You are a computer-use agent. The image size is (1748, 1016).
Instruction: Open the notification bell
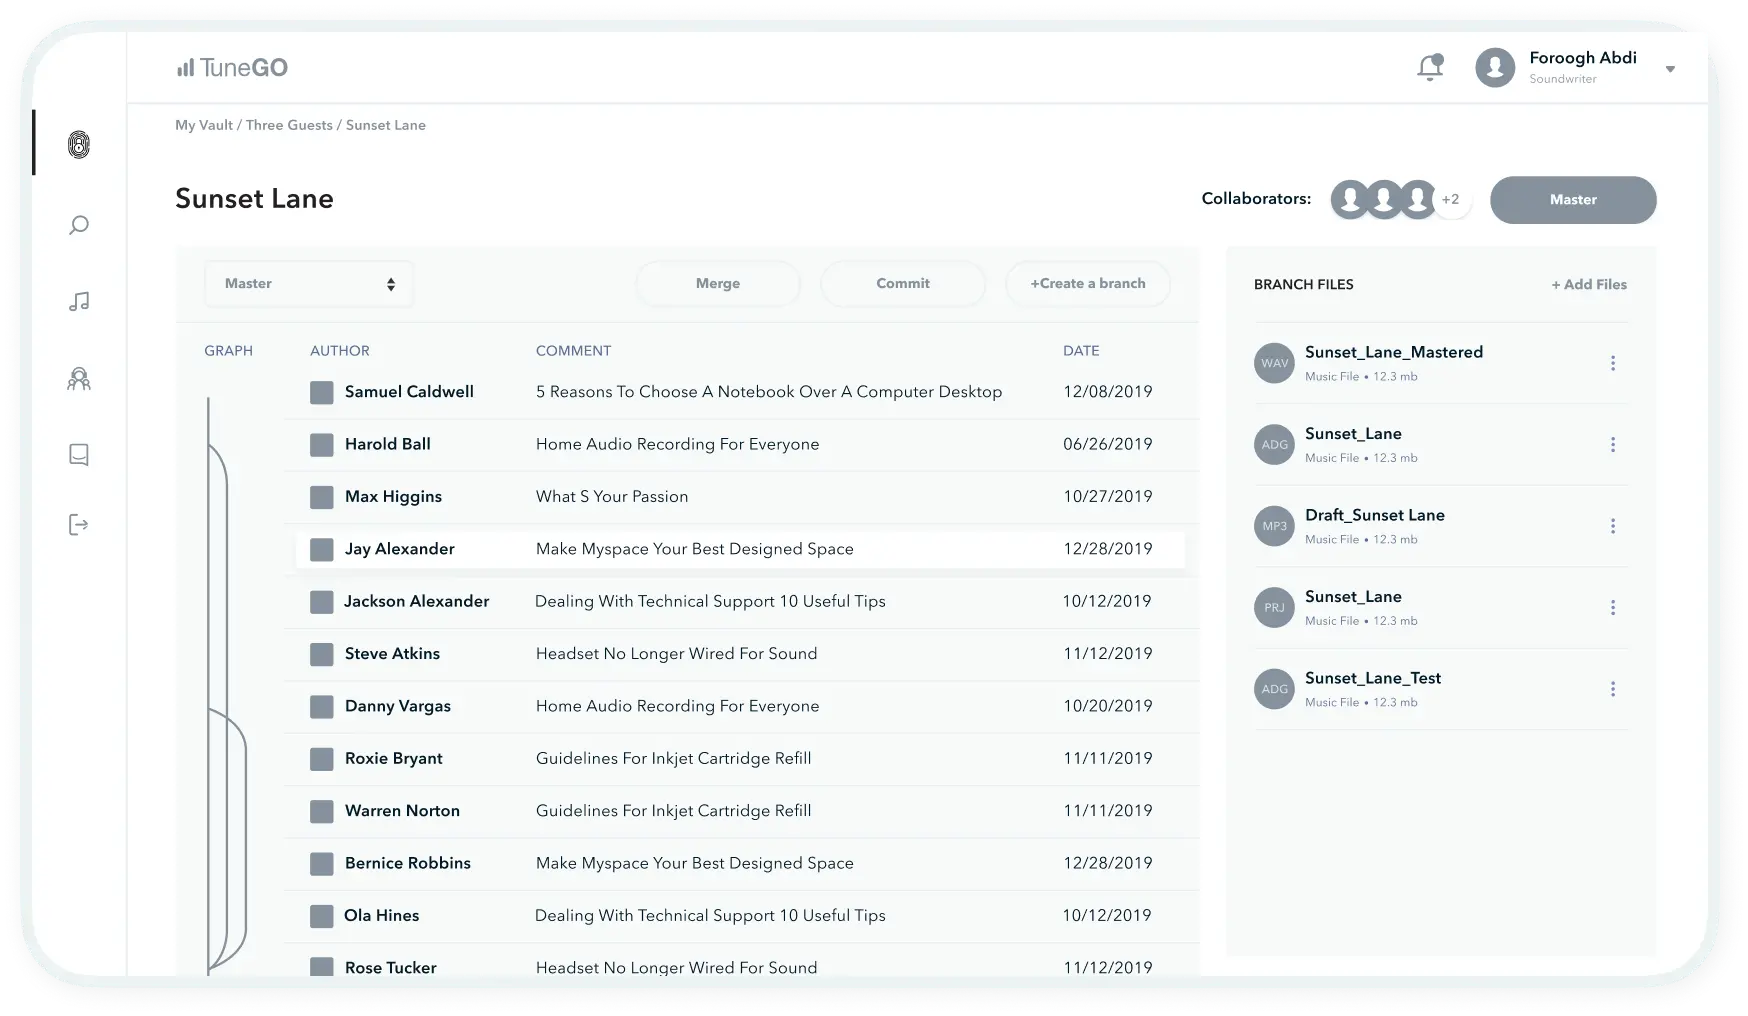click(1430, 66)
